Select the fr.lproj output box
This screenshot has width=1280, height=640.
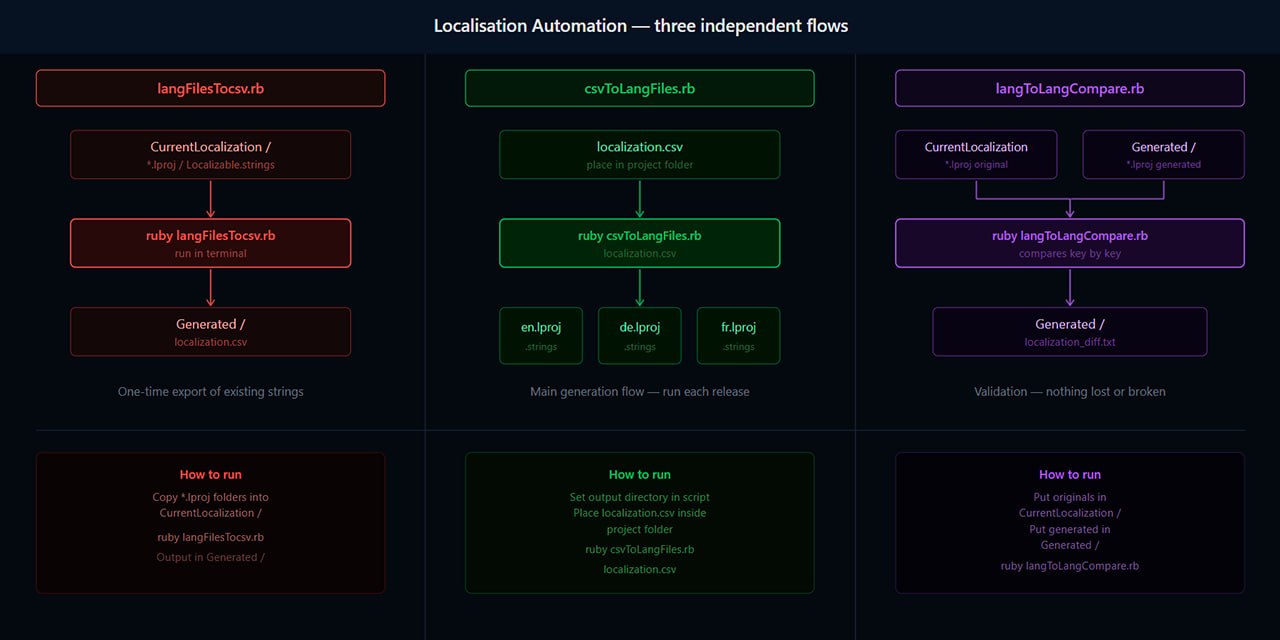pyautogui.click(x=738, y=336)
